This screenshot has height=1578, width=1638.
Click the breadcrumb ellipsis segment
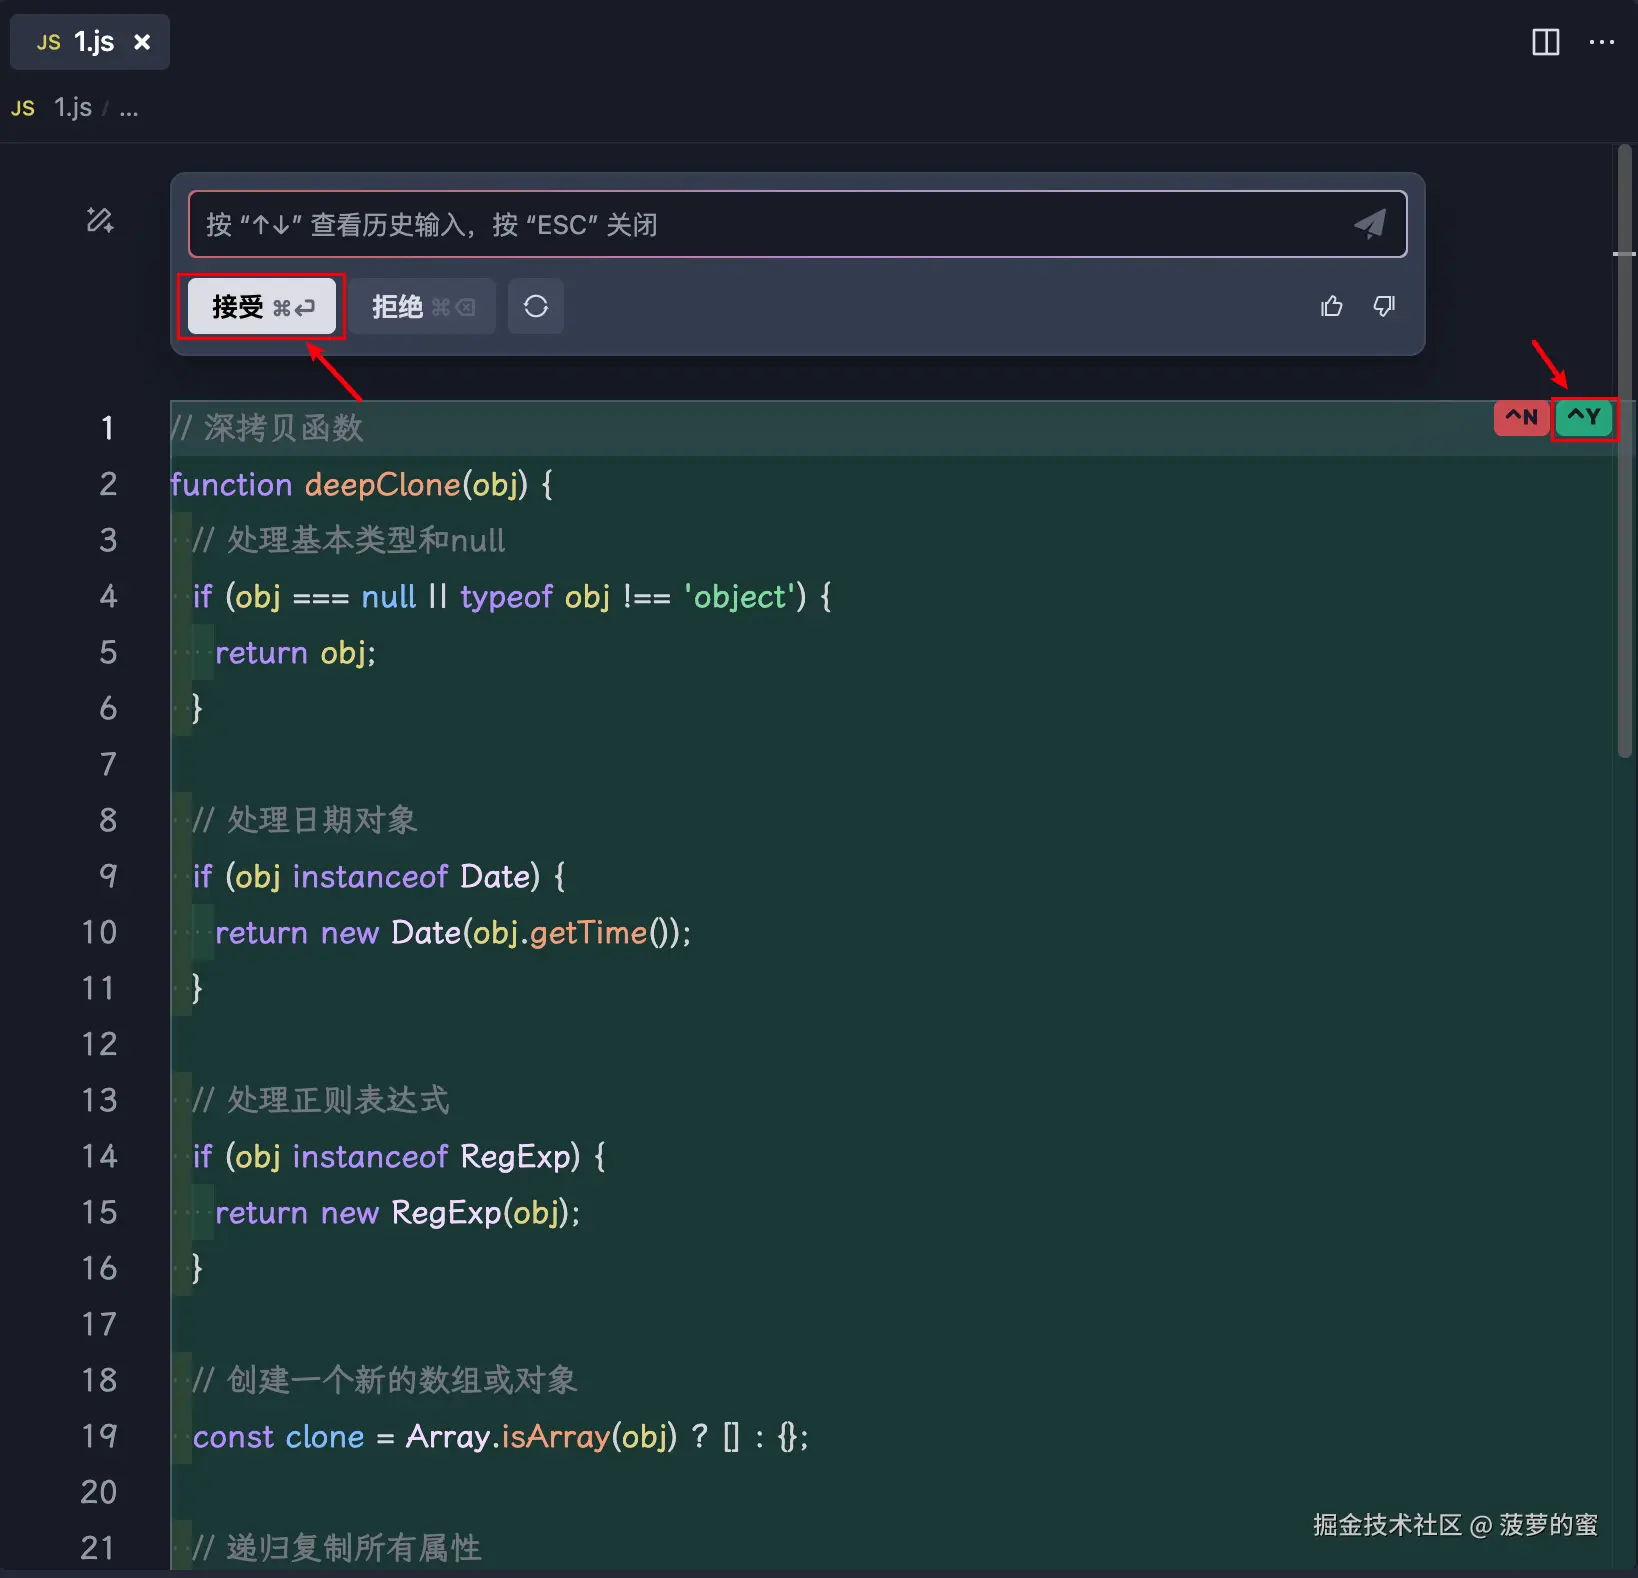coord(129,110)
